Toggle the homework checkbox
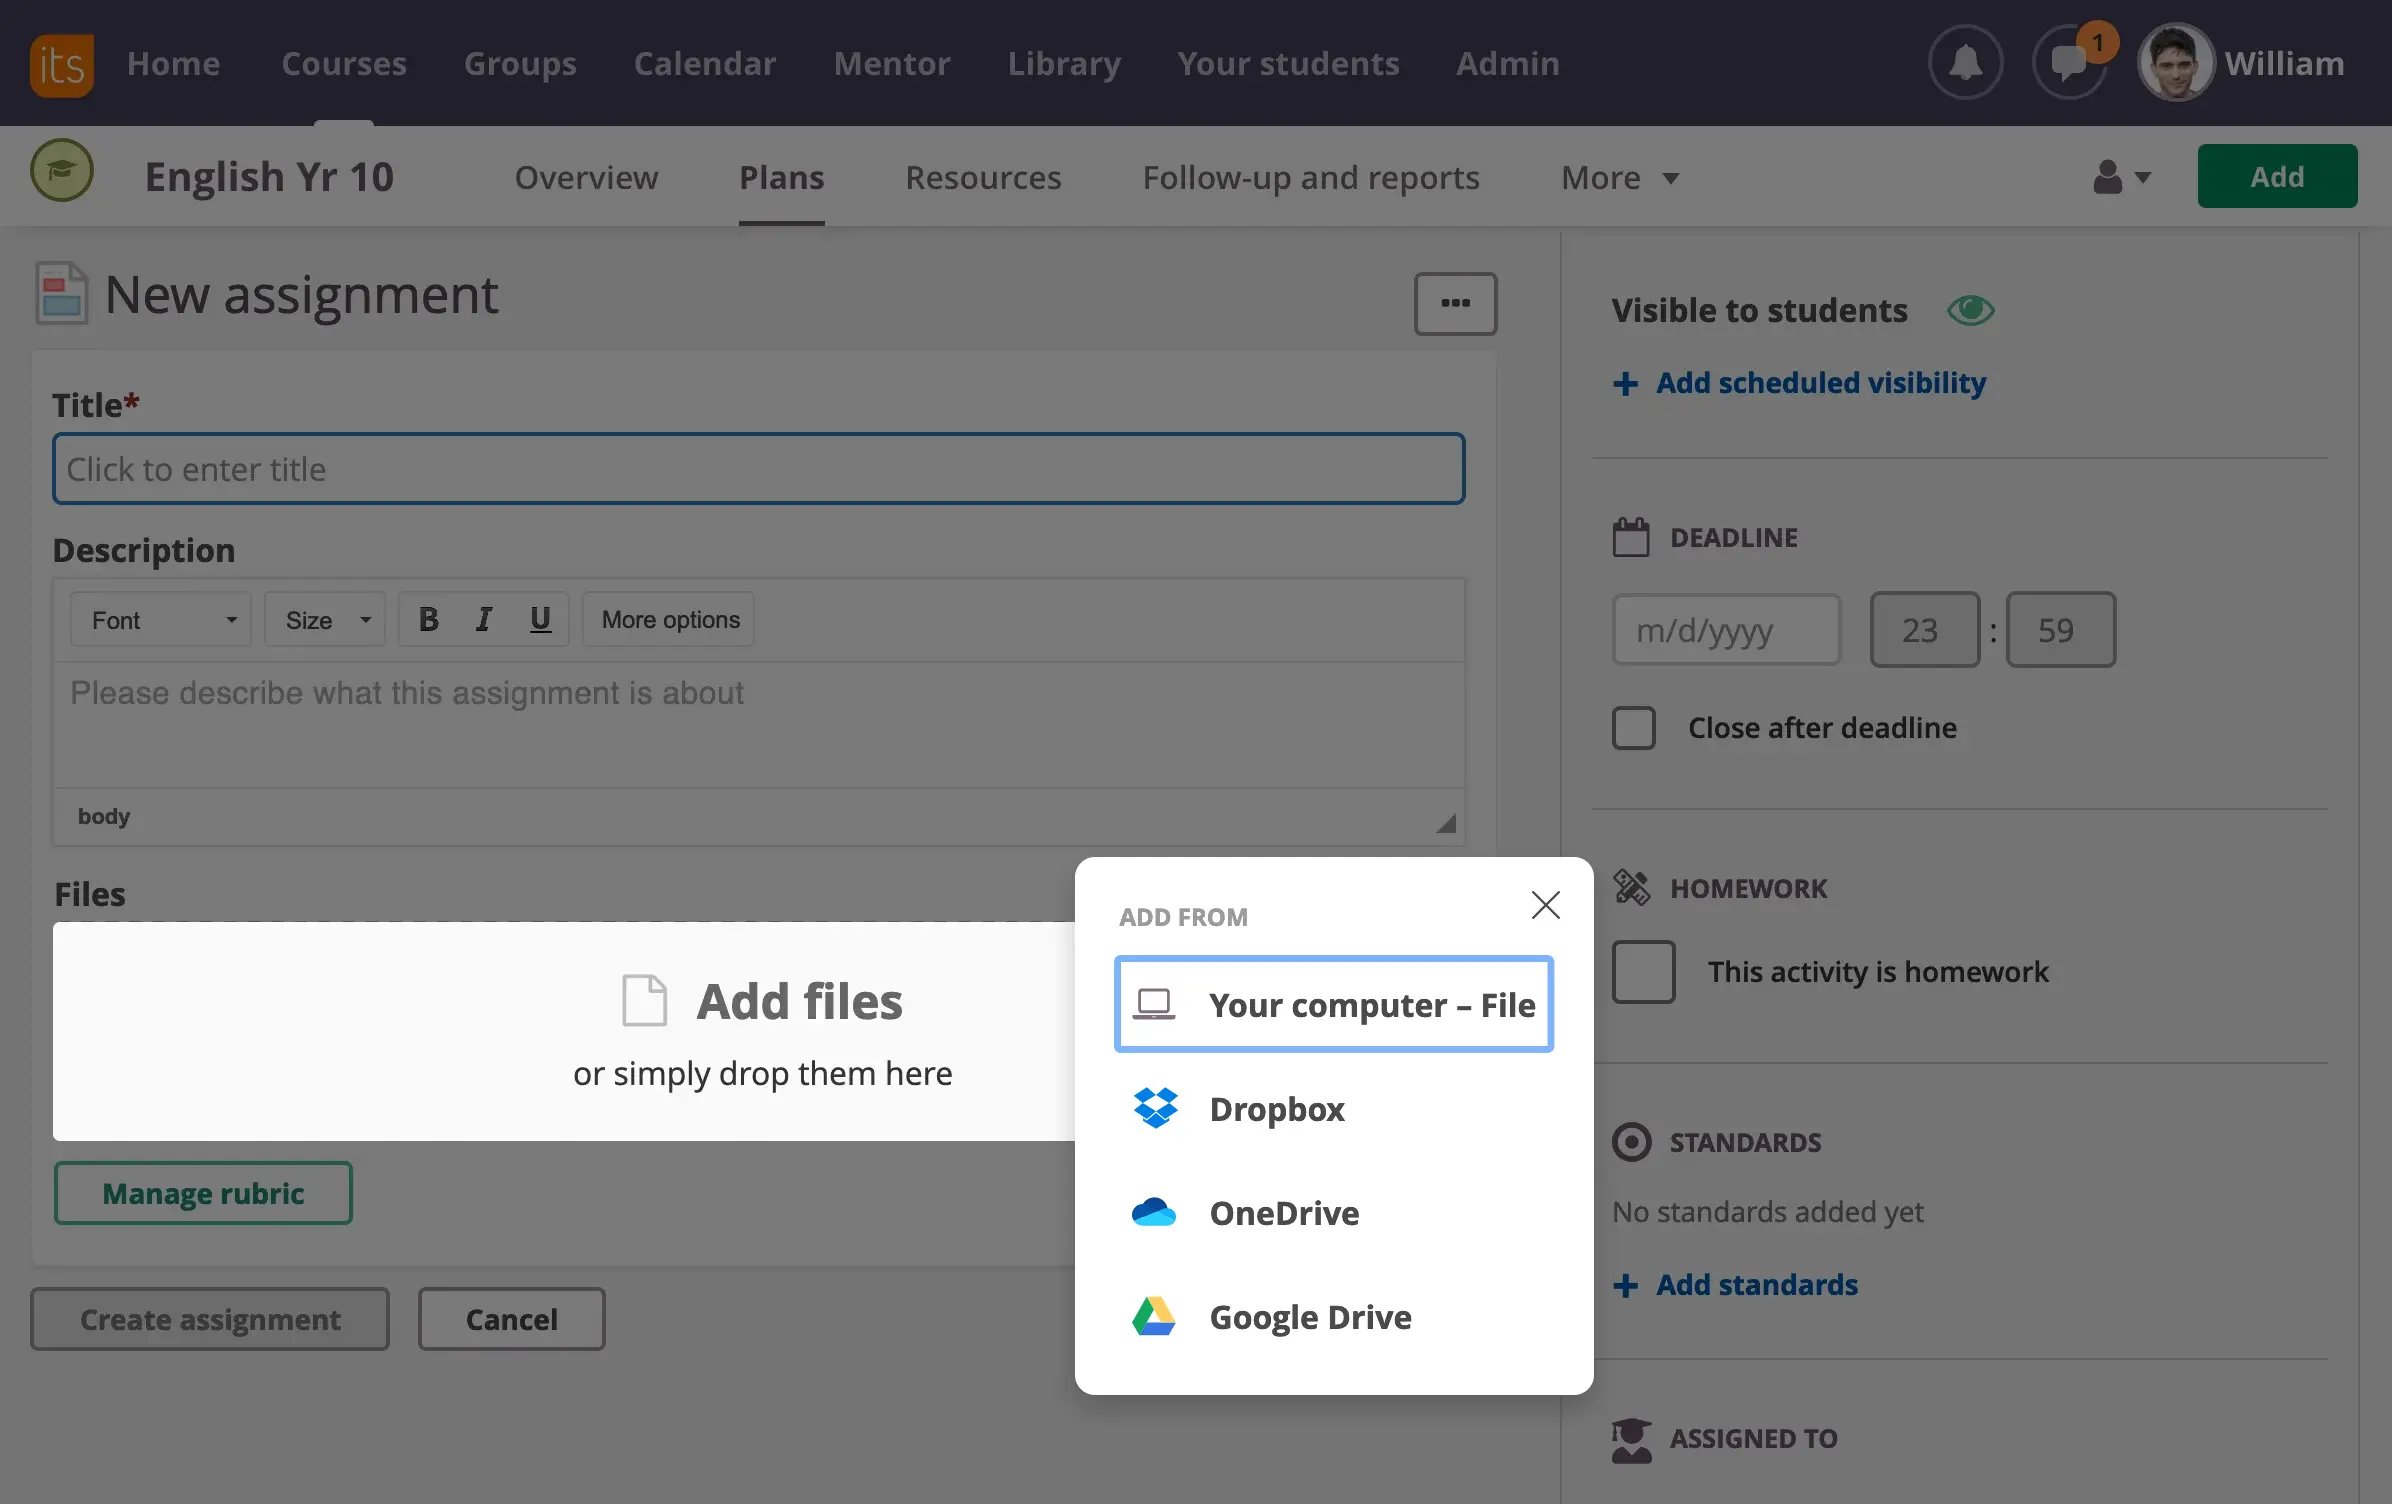The width and height of the screenshot is (2392, 1504). (x=1642, y=970)
